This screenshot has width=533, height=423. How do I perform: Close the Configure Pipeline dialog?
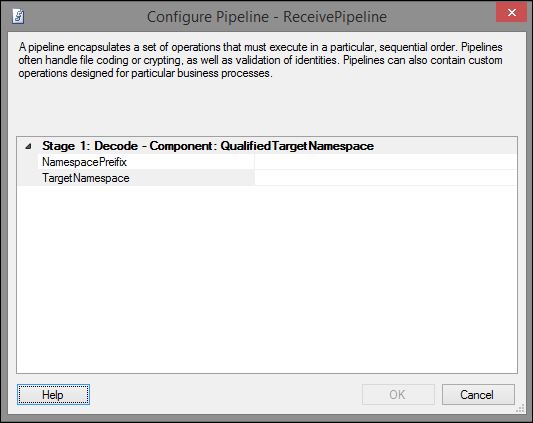511,13
